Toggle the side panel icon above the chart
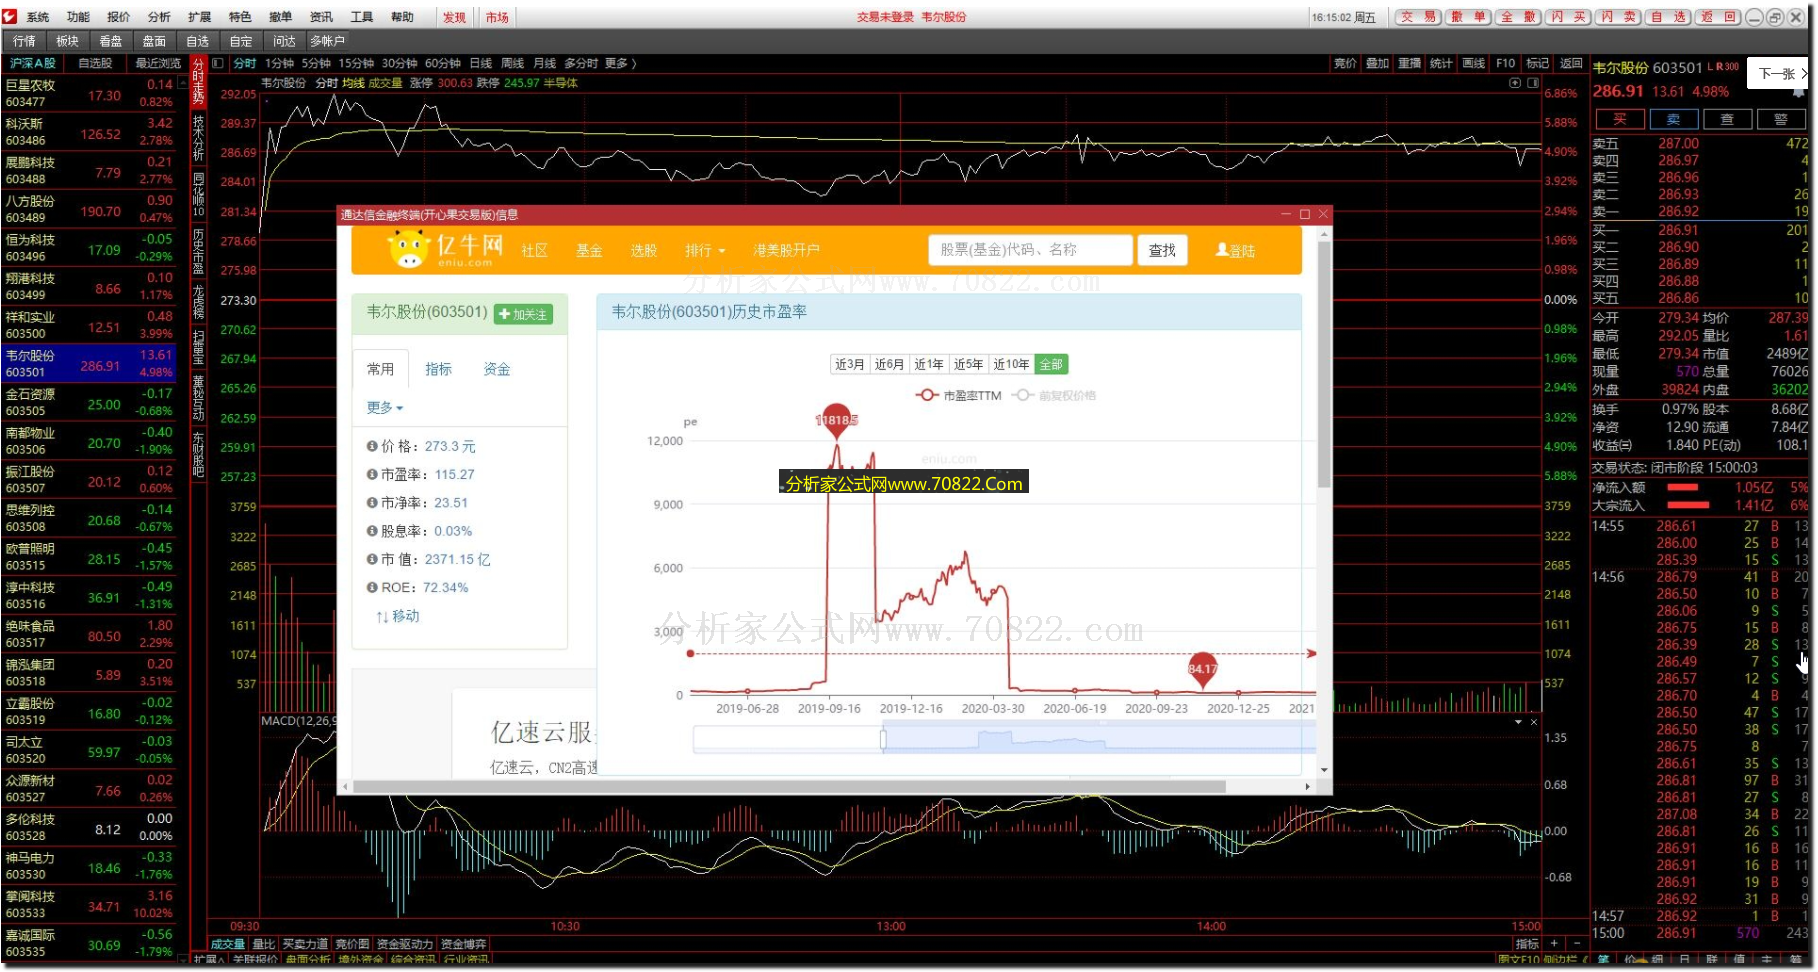Screen dimensions: 1818x972 1533,83
